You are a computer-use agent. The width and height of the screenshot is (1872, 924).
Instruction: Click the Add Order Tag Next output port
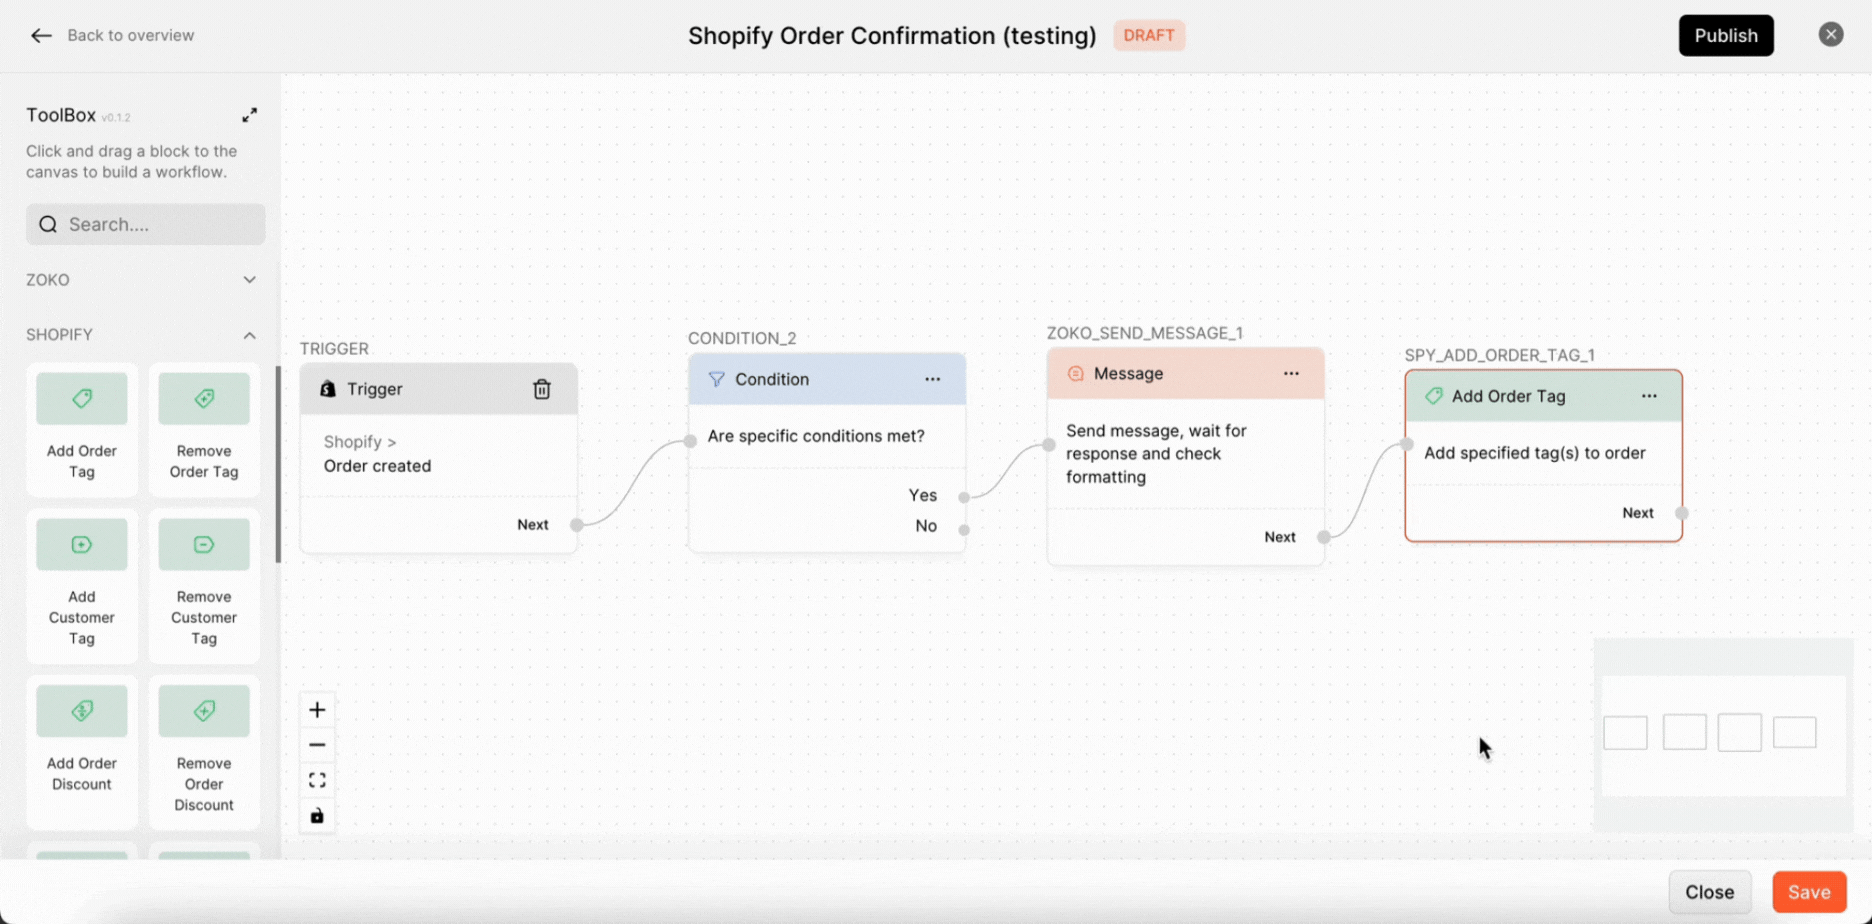pos(1682,513)
